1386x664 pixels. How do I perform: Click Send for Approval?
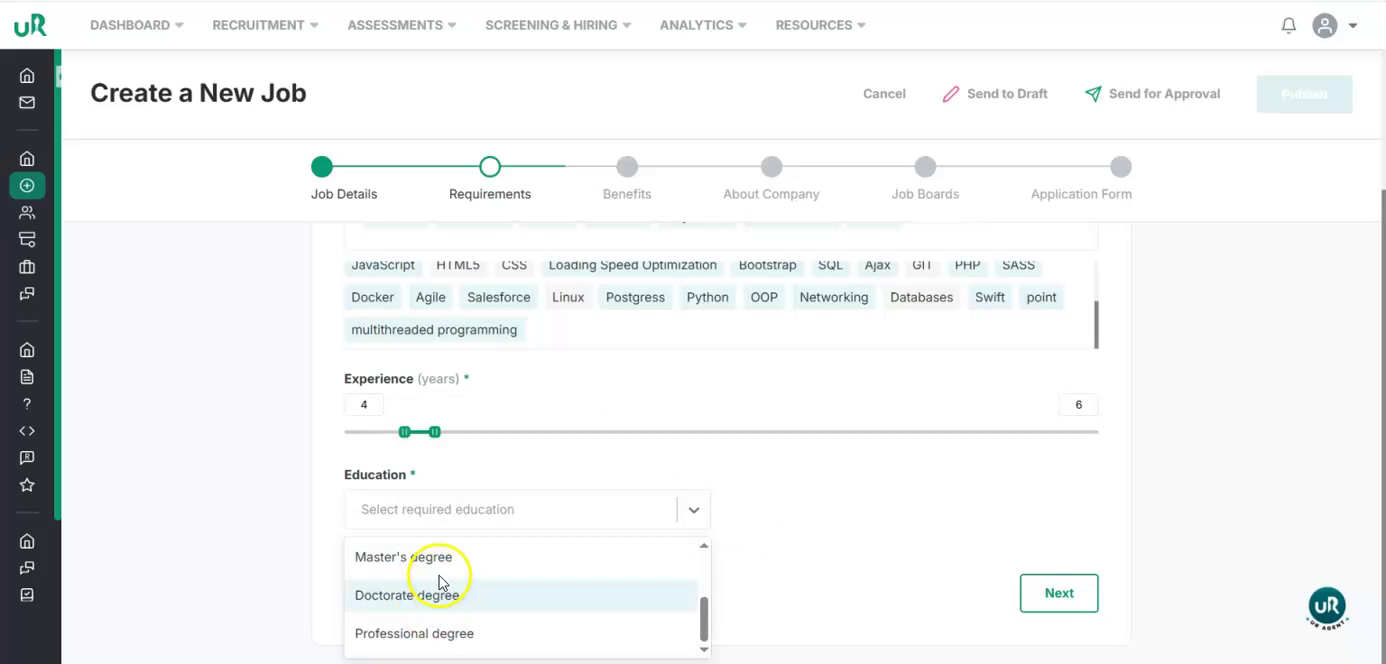(x=1152, y=94)
